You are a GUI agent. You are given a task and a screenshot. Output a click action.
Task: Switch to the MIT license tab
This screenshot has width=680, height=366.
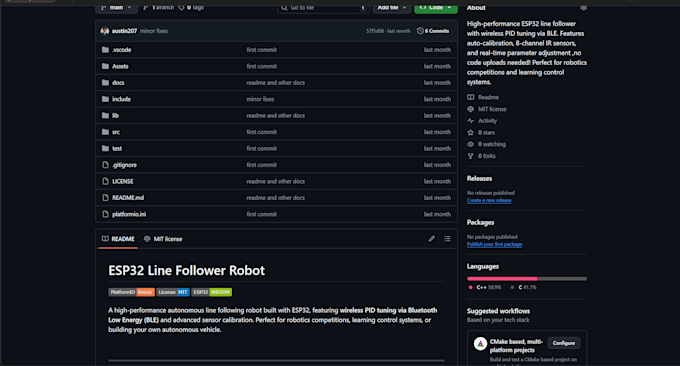click(x=163, y=239)
